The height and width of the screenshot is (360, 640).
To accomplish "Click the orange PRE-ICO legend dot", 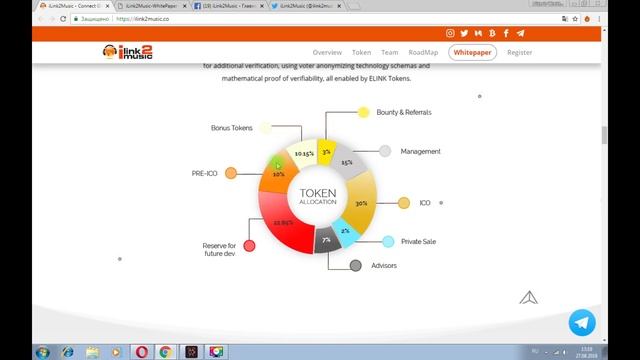I will (x=231, y=173).
